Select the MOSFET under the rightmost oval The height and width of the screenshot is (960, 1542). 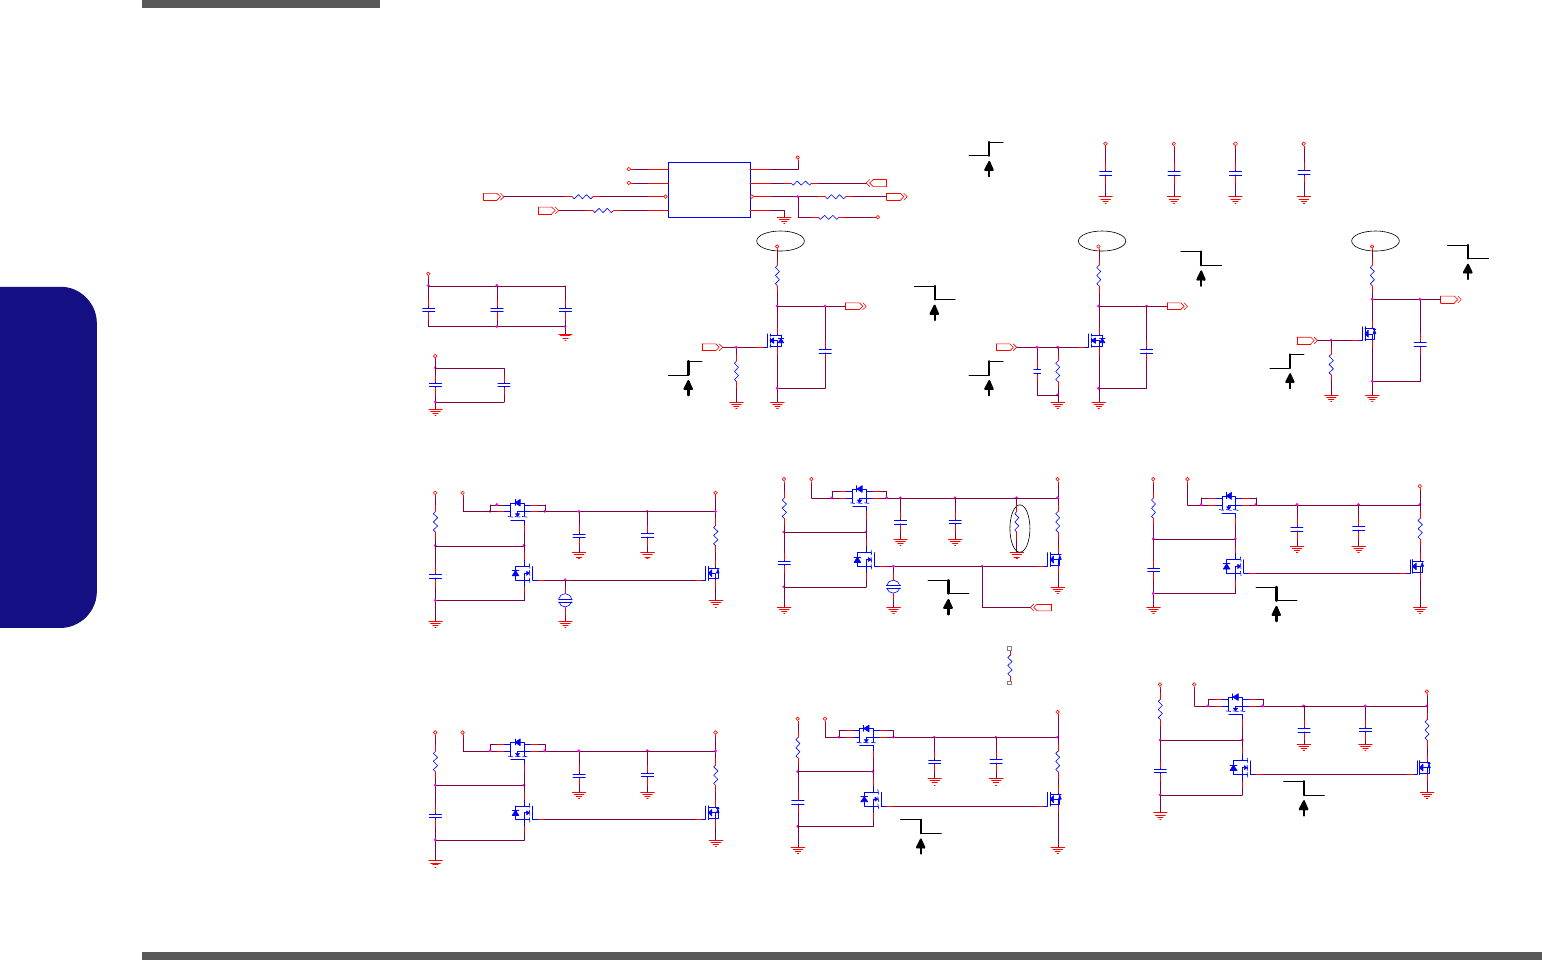tap(1369, 333)
